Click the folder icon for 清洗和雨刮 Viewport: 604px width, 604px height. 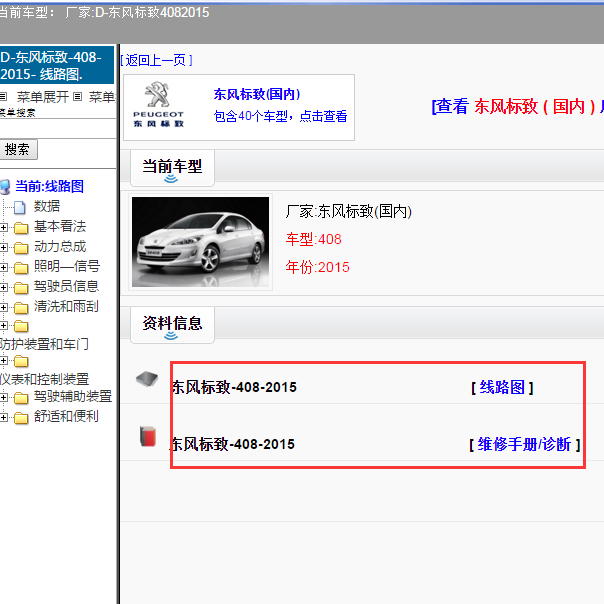coord(21,307)
